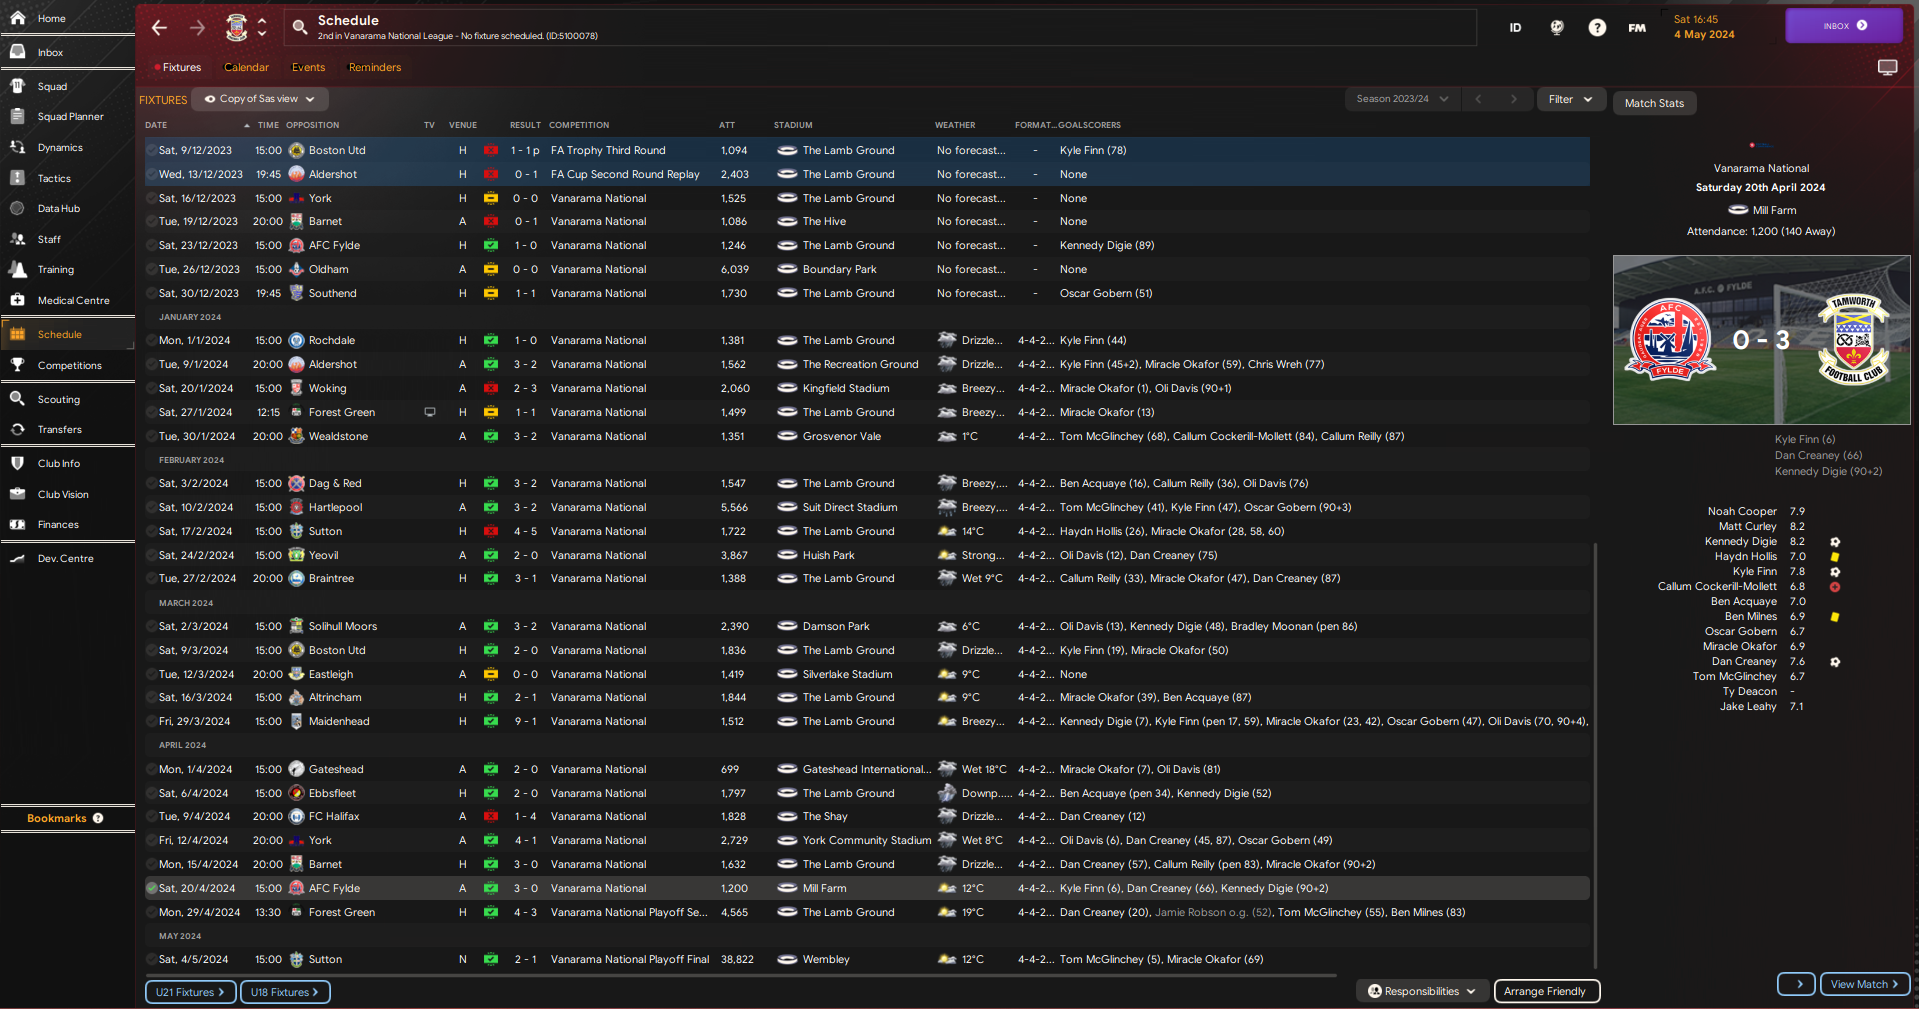This screenshot has width=1919, height=1009.
Task: Click the View Match button
Action: click(1864, 984)
